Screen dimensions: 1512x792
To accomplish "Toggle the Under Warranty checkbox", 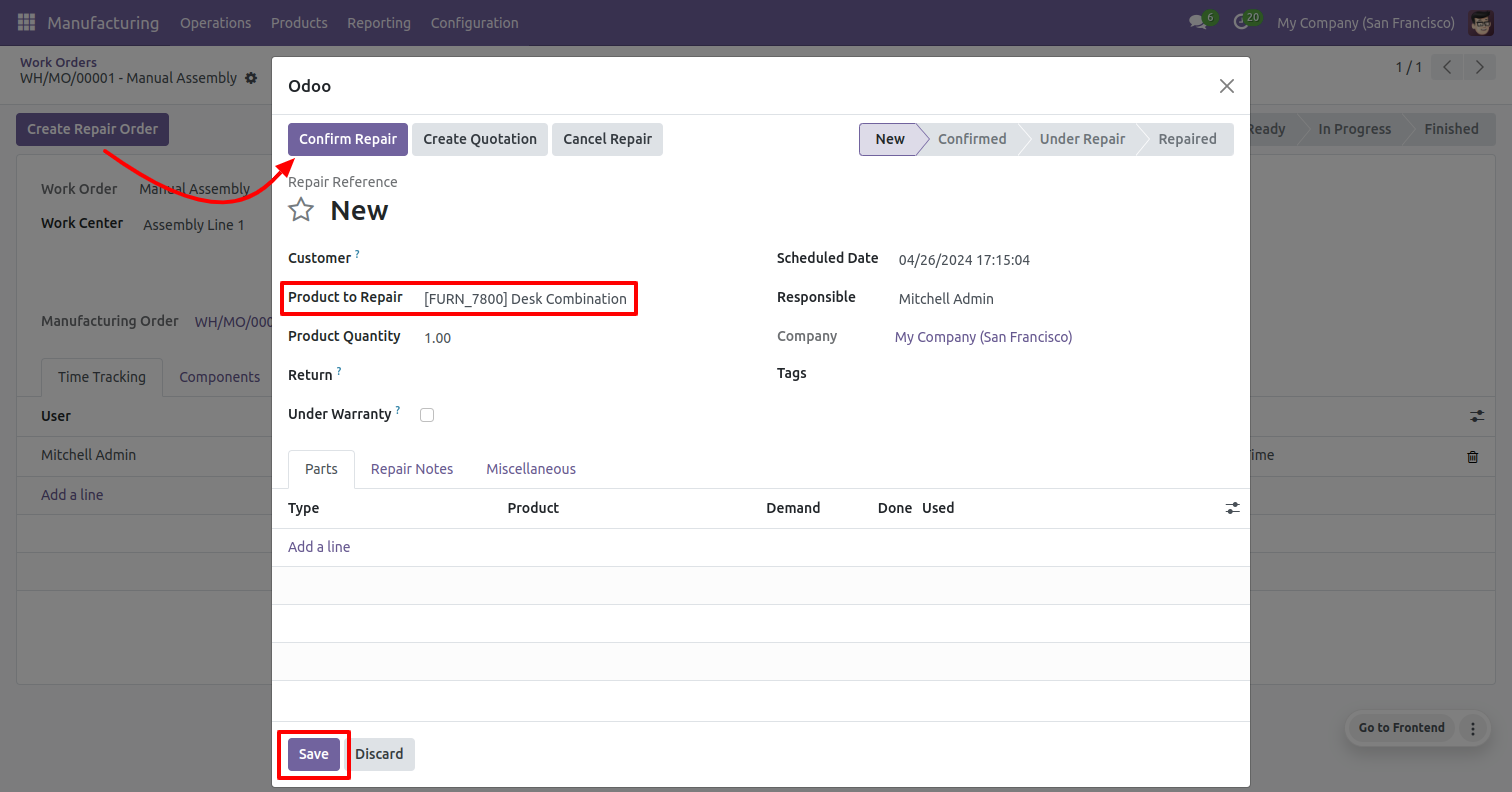I will click(427, 415).
